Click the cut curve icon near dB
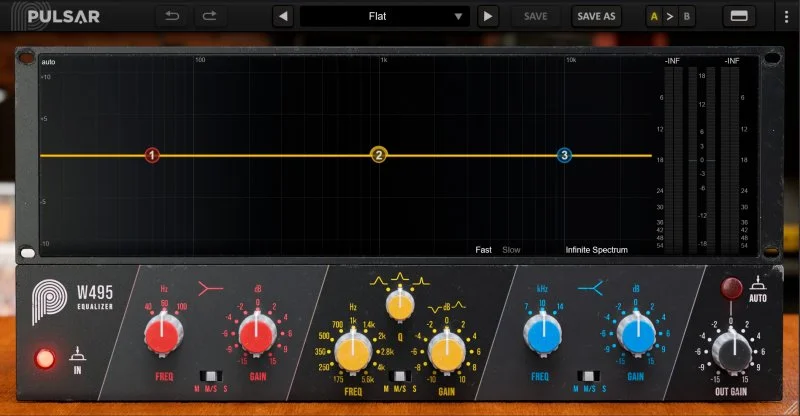 [x=435, y=308]
